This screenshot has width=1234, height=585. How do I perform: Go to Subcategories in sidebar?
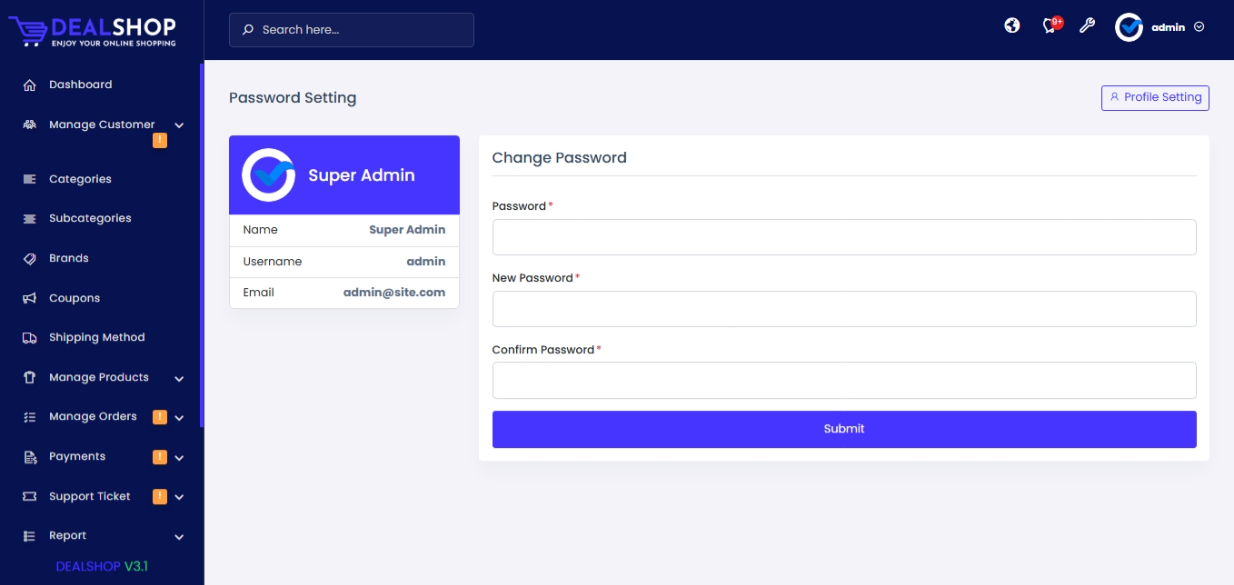coord(90,218)
